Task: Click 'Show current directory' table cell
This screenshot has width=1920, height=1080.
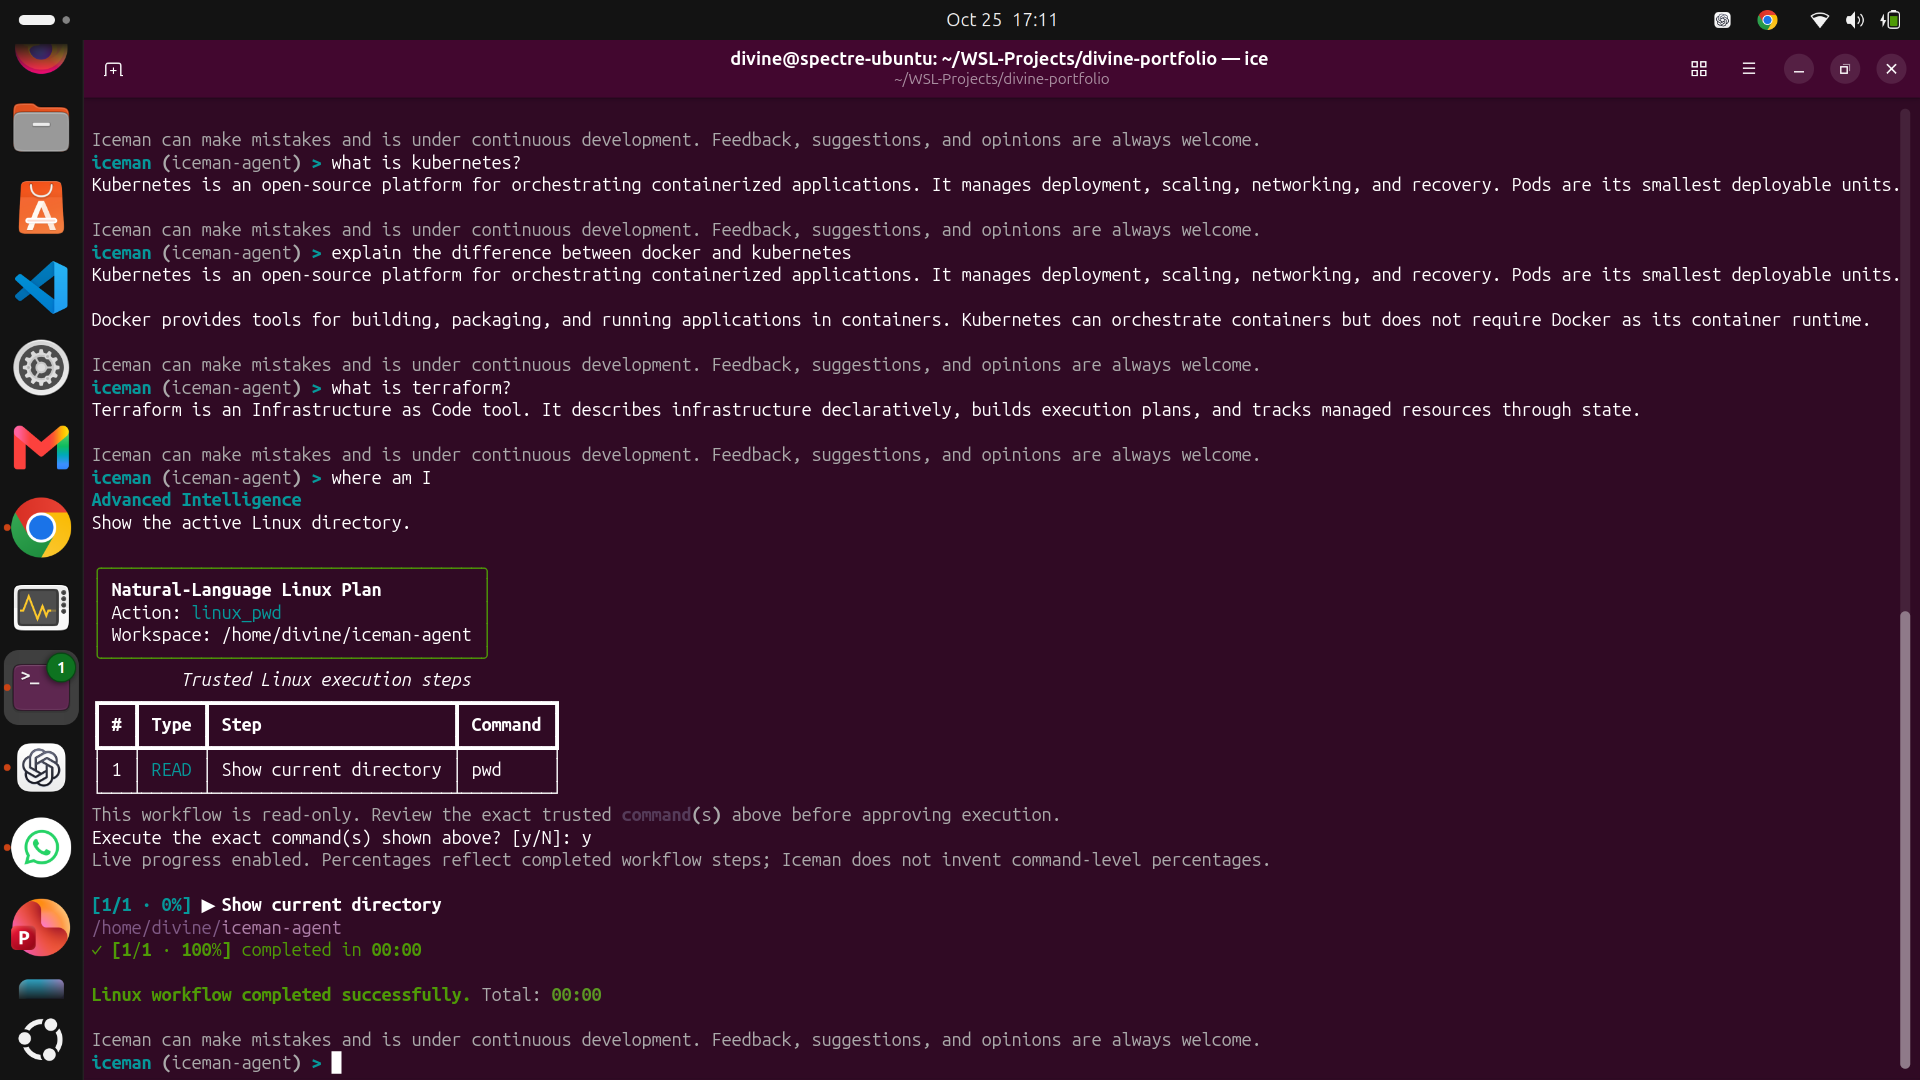Action: pyautogui.click(x=331, y=770)
